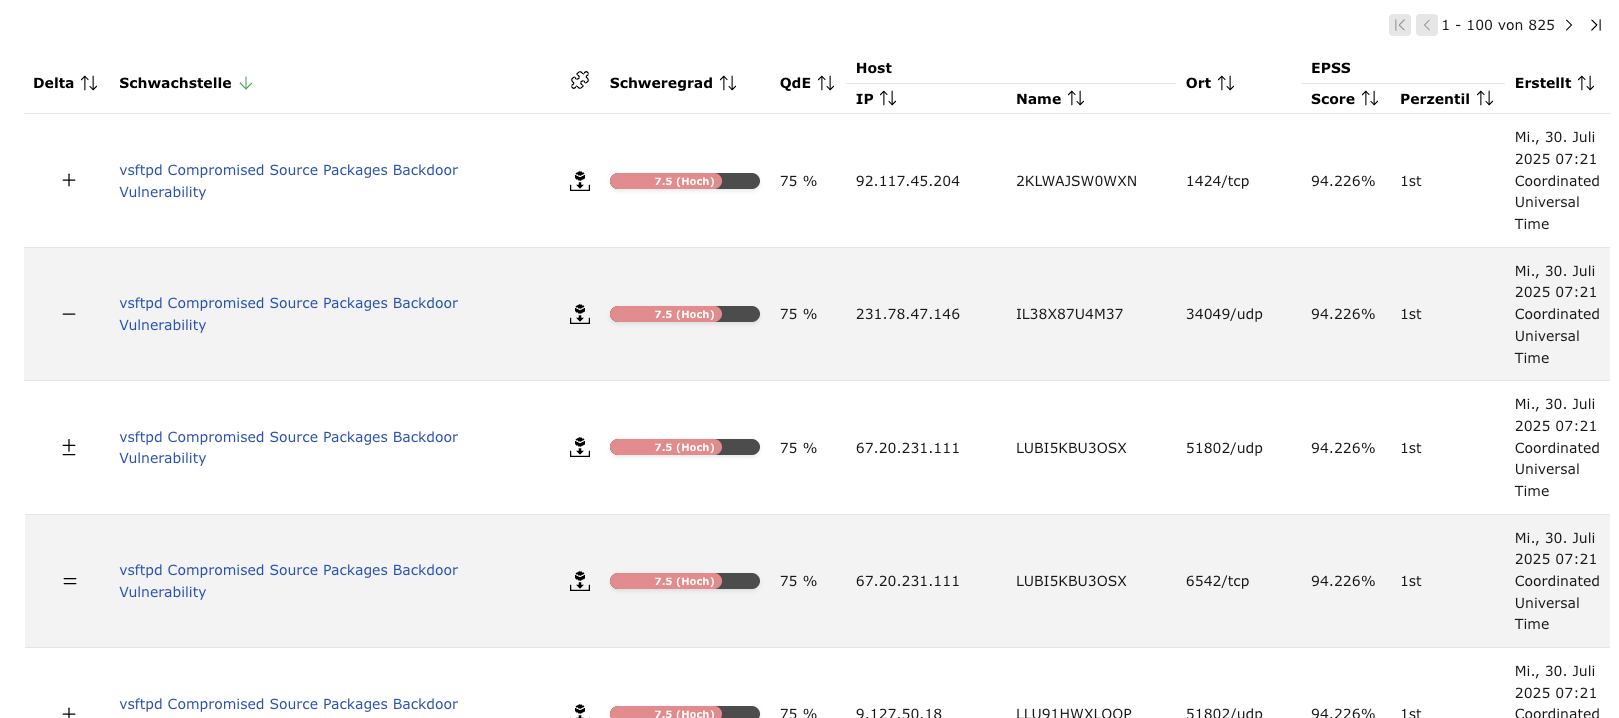Click the plus delta icon in first row
Screen dimensions: 1619x718
pyautogui.click(x=69, y=181)
